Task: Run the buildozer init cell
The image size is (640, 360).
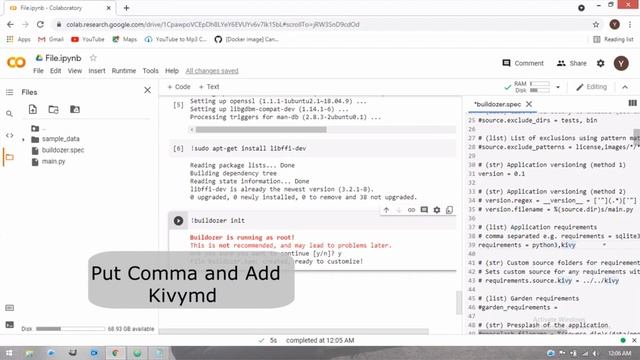Action: pyautogui.click(x=178, y=220)
